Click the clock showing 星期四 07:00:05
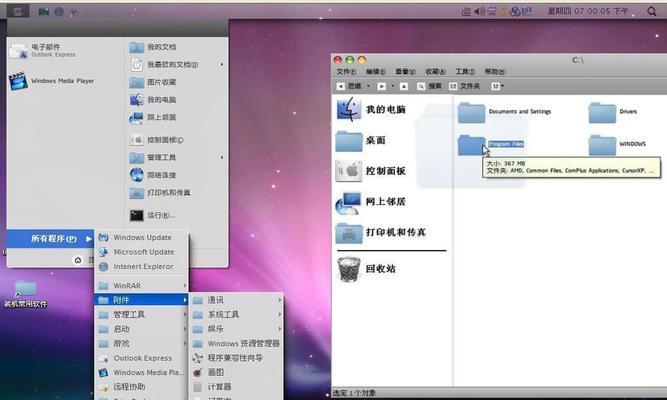The image size is (667, 400). (588, 11)
